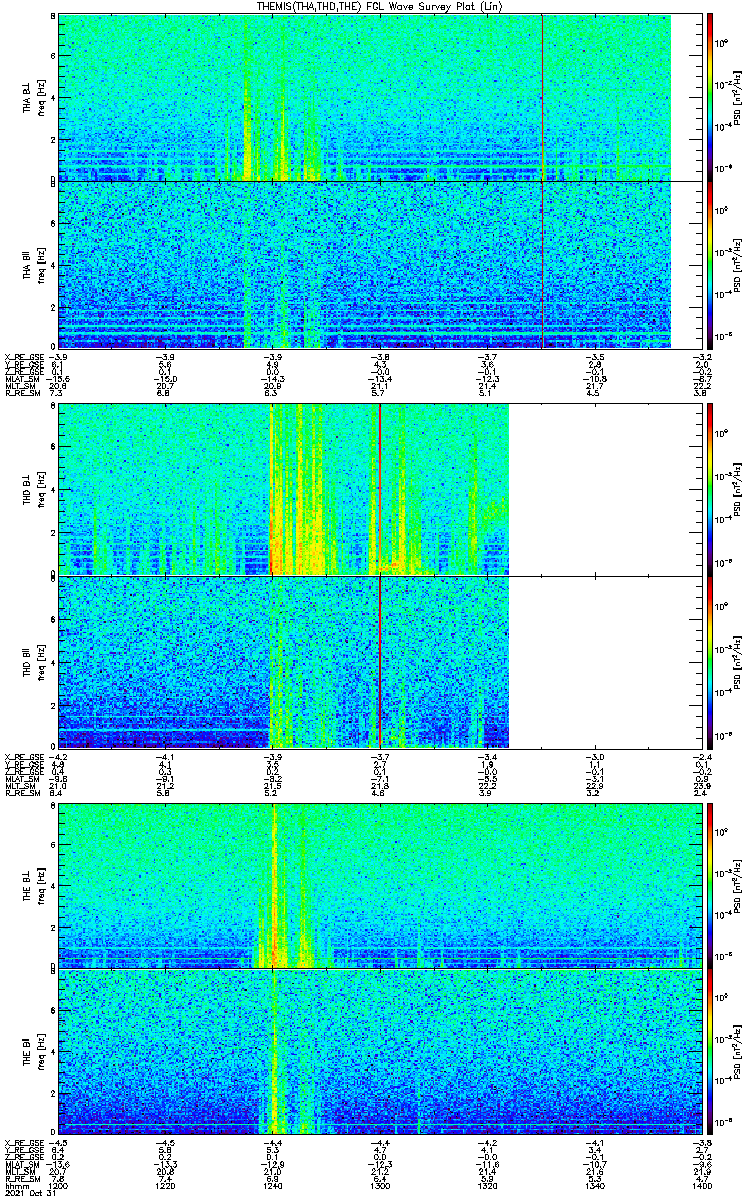Image resolution: width=750 pixels, height=1200 pixels.
Task: Click the red vertical marker in THA BII panel
Action: (x=542, y=264)
